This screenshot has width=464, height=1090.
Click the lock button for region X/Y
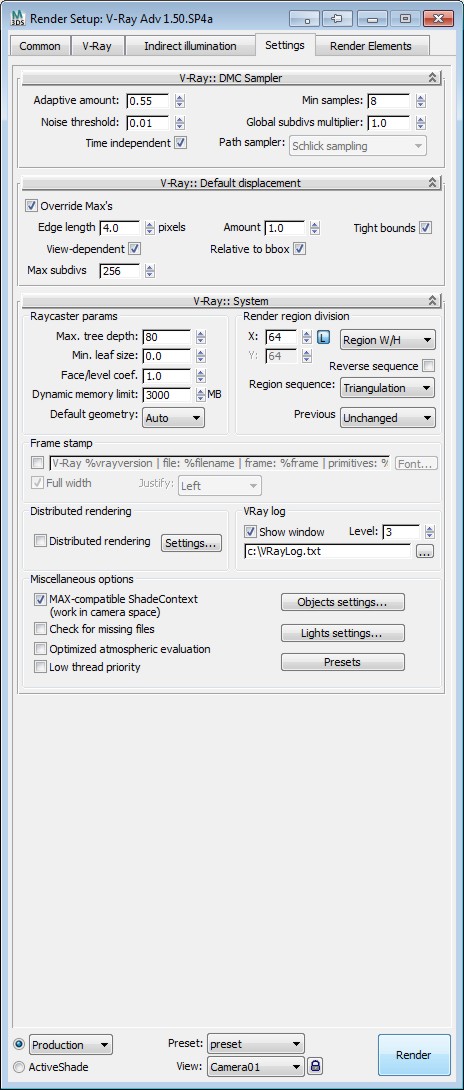[324, 338]
